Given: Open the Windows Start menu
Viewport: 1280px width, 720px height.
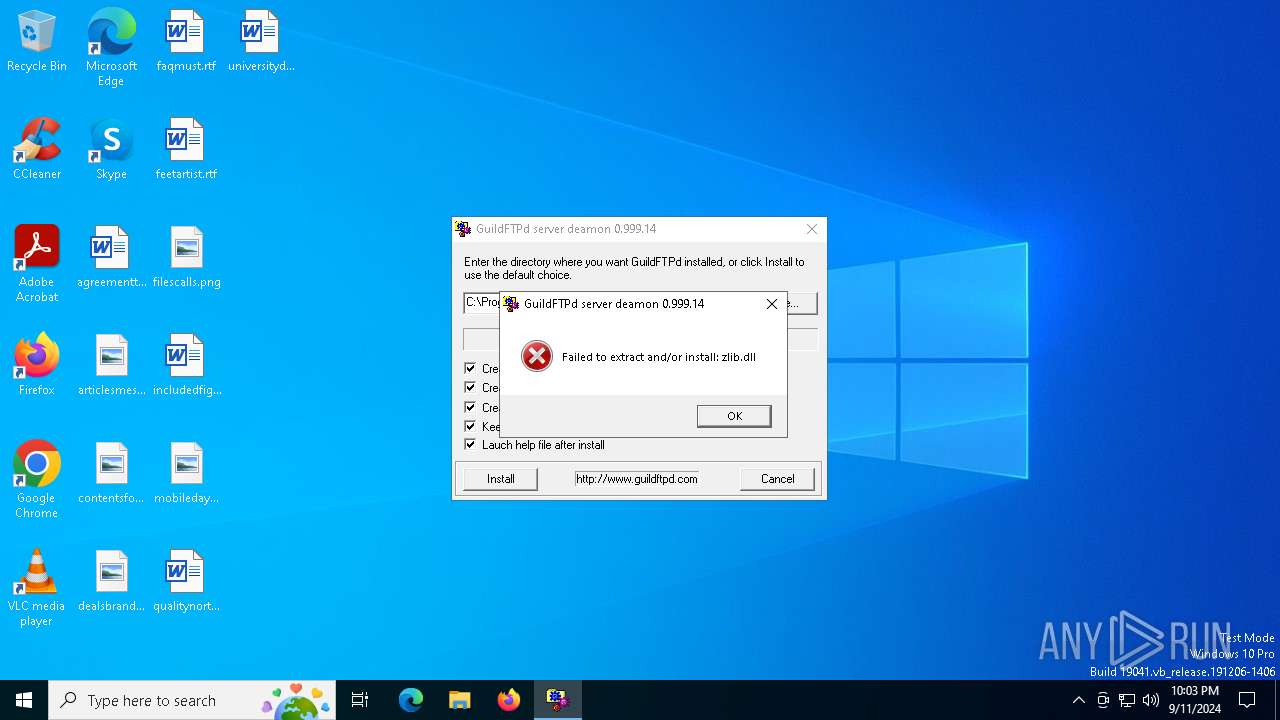Looking at the screenshot, I should (x=24, y=700).
